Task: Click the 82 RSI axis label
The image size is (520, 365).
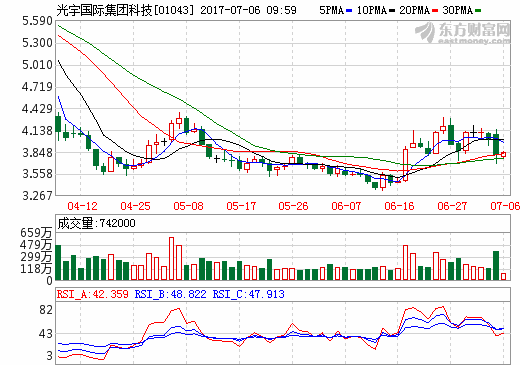Action: coord(46,310)
